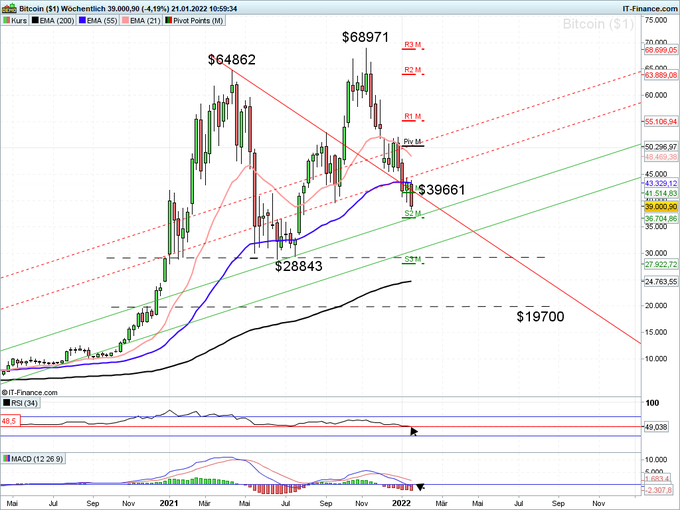Click the 49,038 RSI value tag
The height and width of the screenshot is (510, 680).
tap(656, 427)
